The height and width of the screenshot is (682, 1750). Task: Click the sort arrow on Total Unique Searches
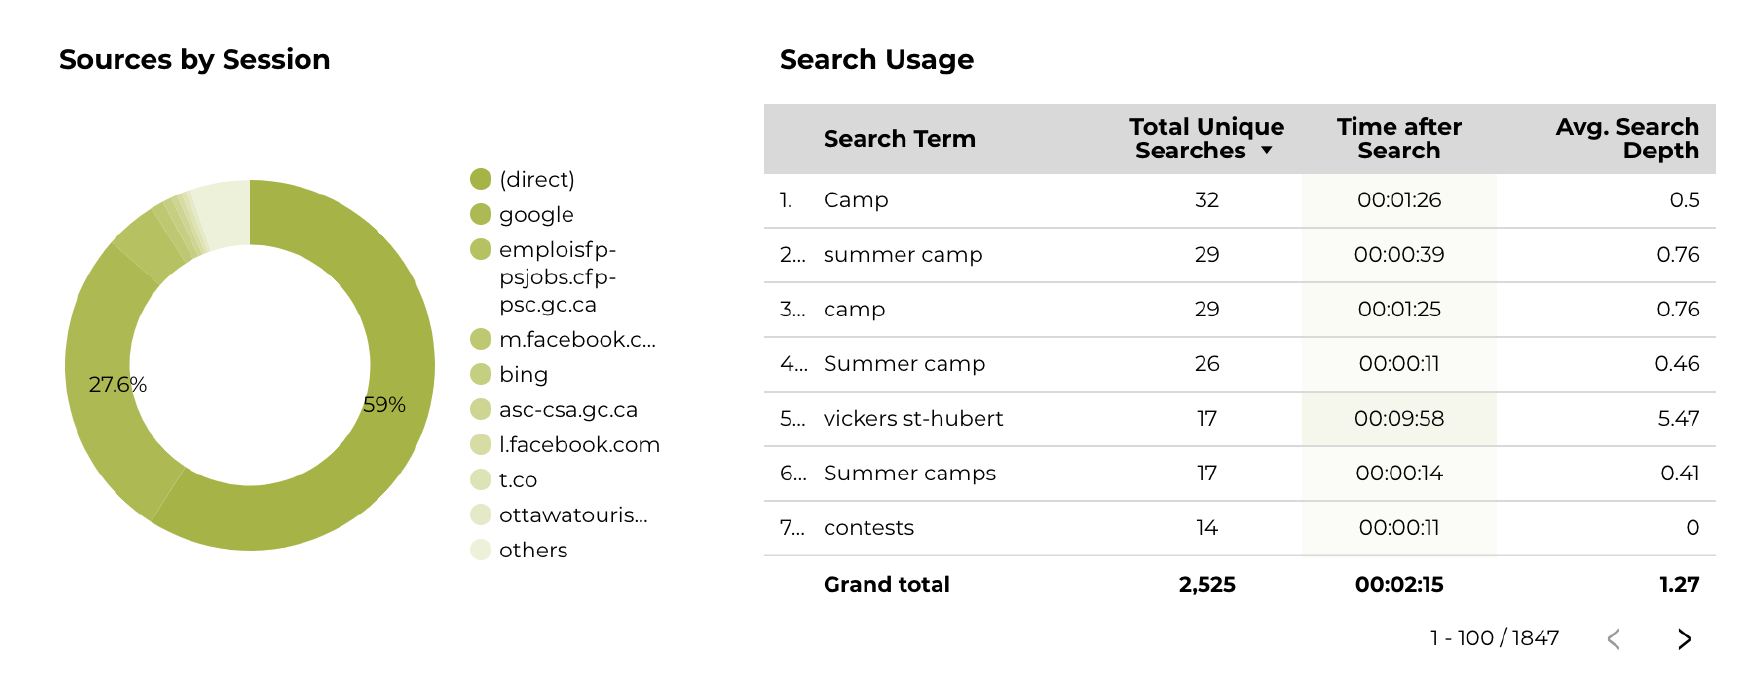tap(1267, 151)
